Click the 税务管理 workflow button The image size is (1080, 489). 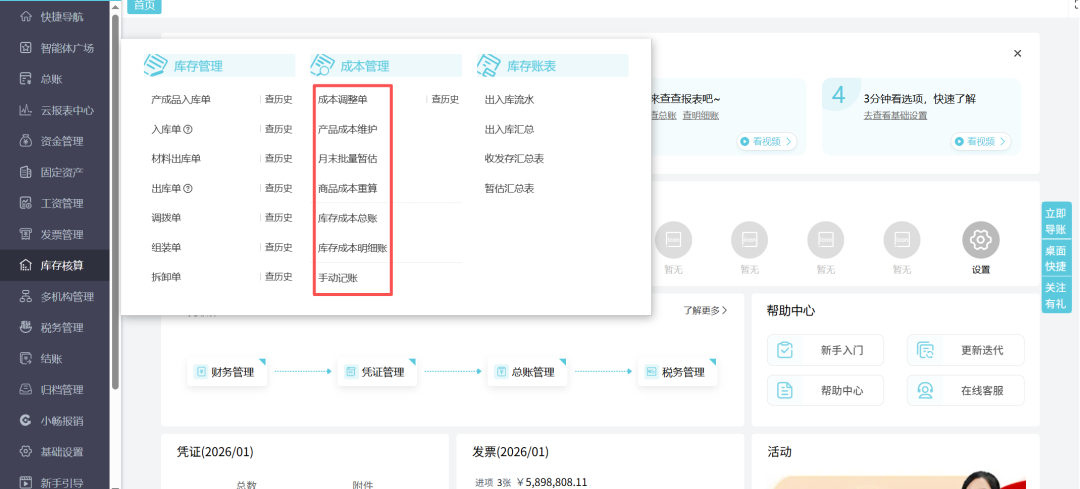click(x=677, y=372)
